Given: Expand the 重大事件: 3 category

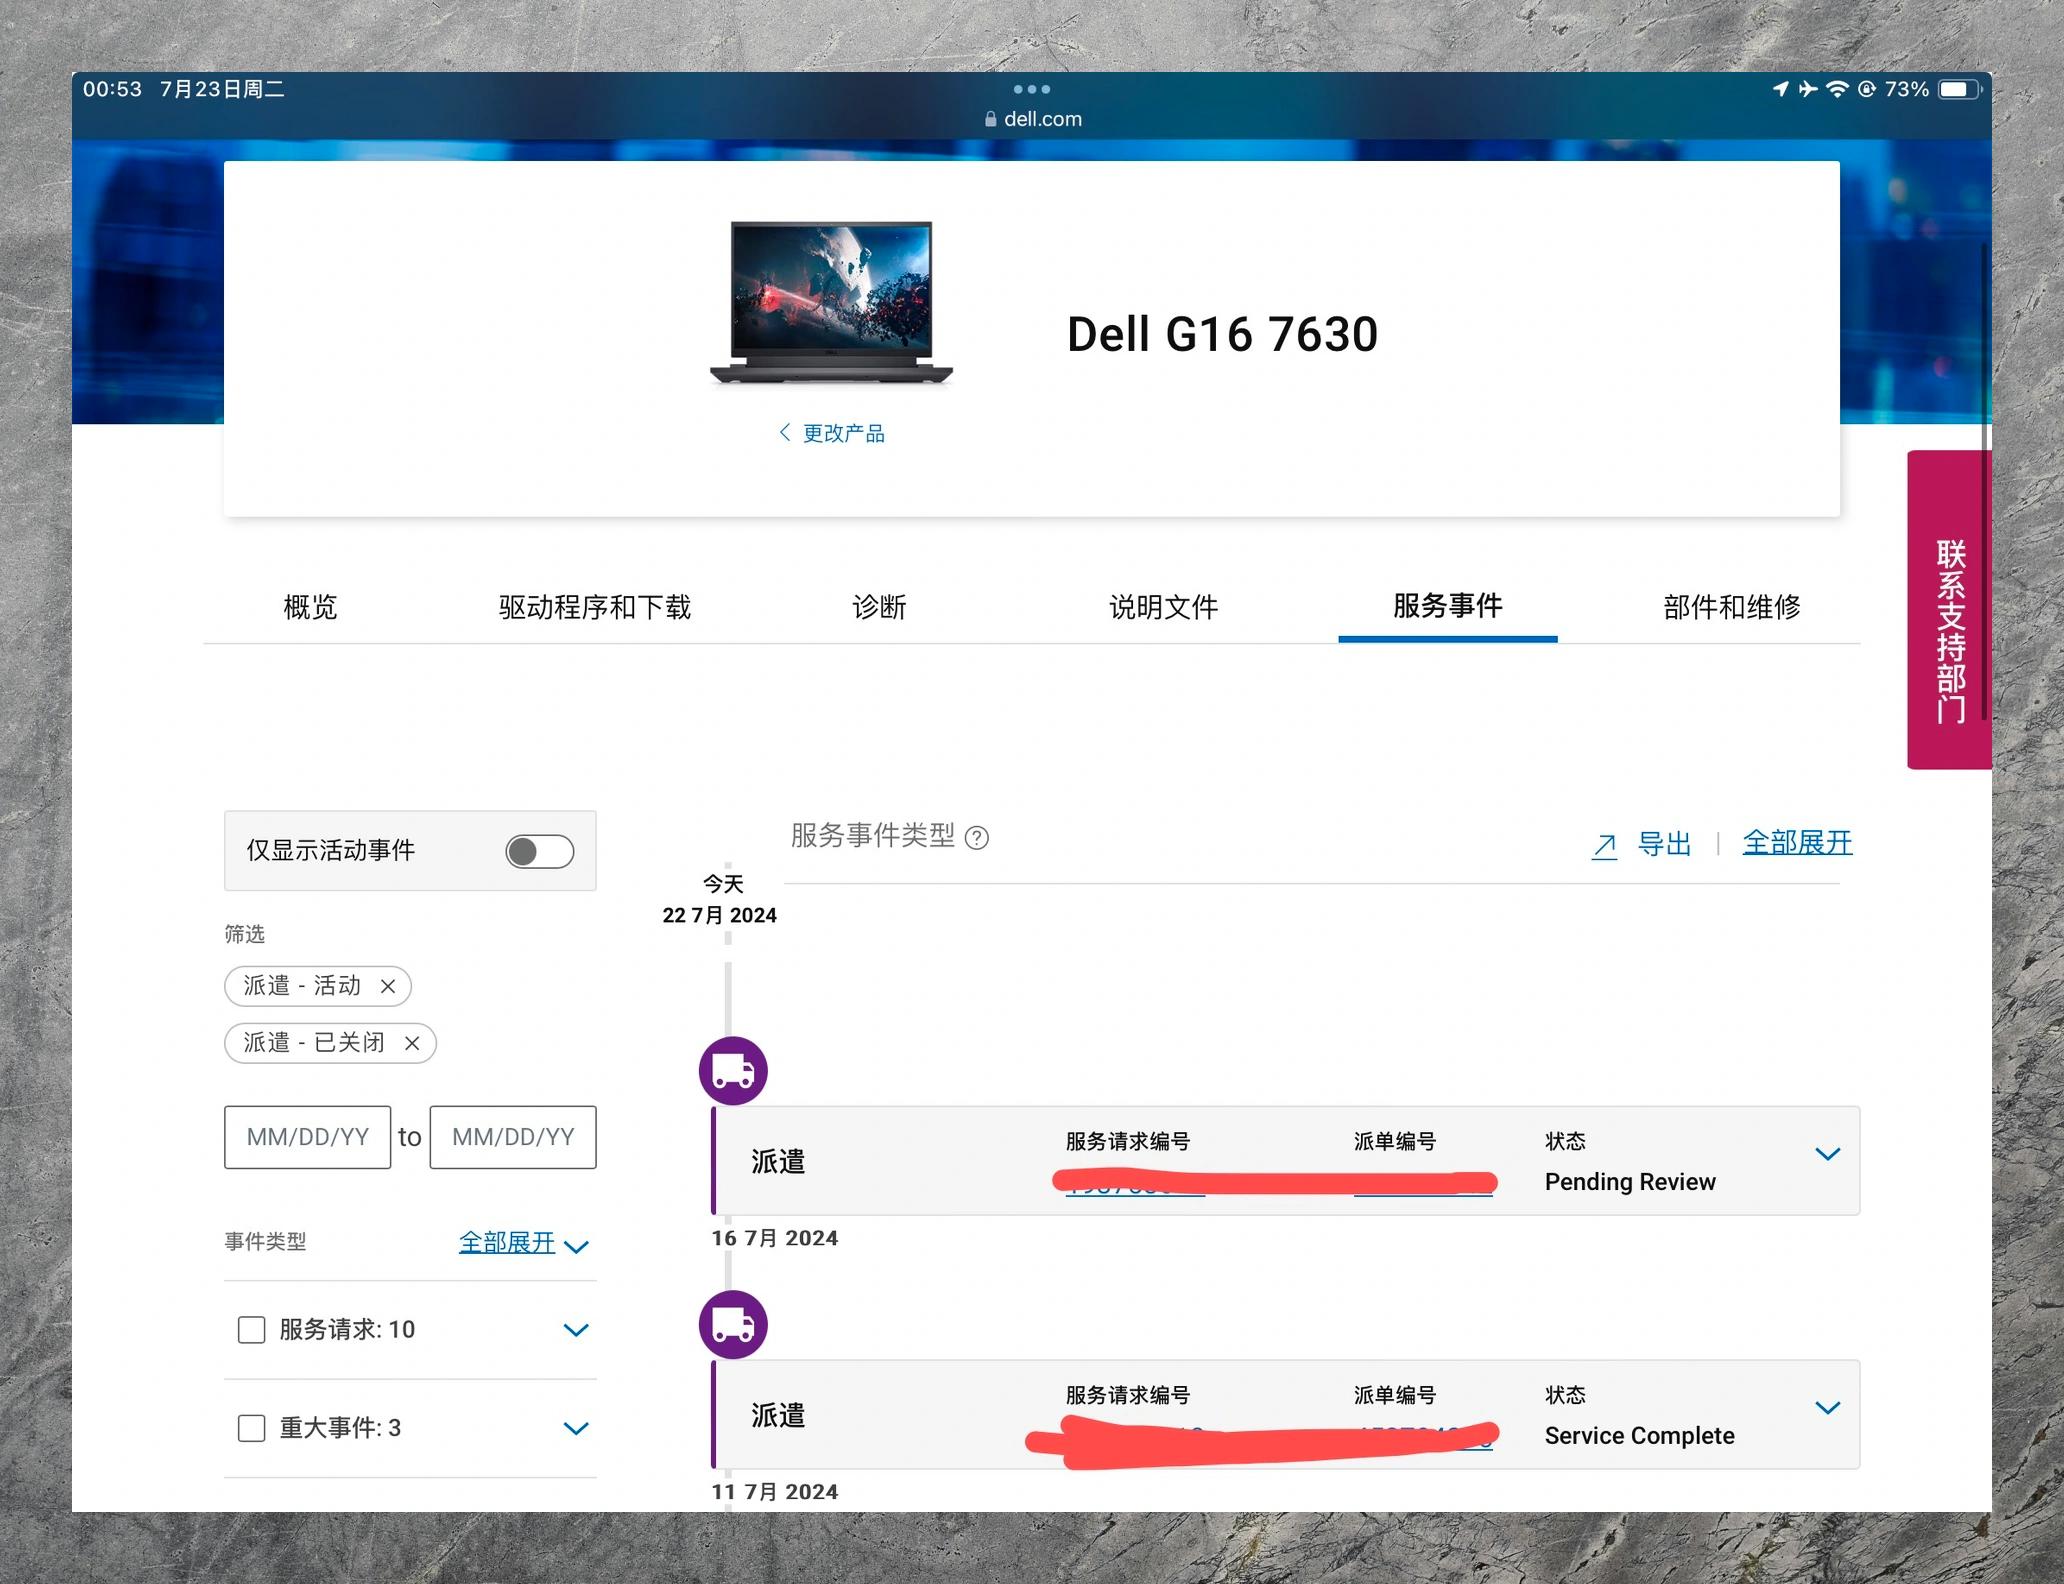Looking at the screenshot, I should coord(576,1428).
